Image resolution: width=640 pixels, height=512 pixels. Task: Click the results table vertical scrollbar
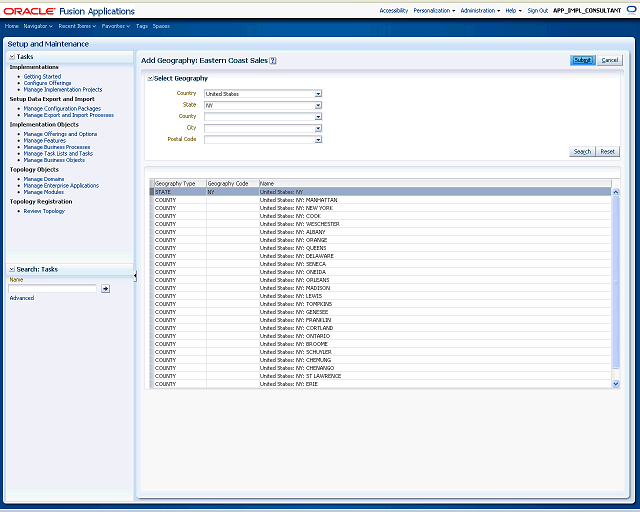pyautogui.click(x=616, y=282)
